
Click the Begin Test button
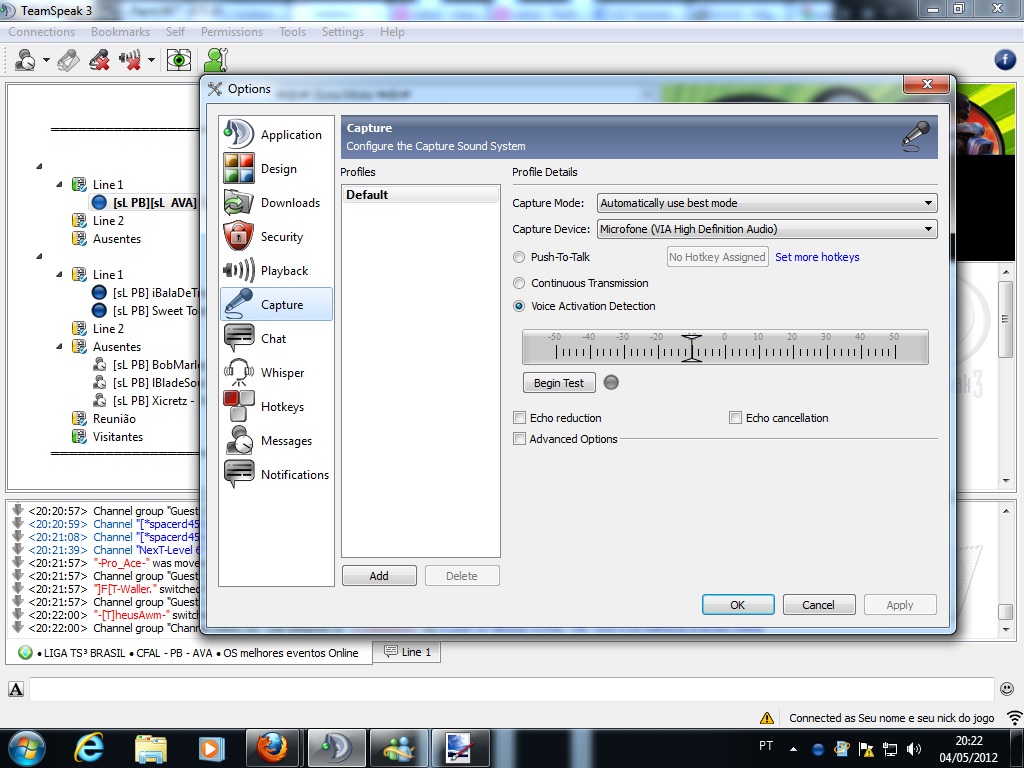coord(558,383)
